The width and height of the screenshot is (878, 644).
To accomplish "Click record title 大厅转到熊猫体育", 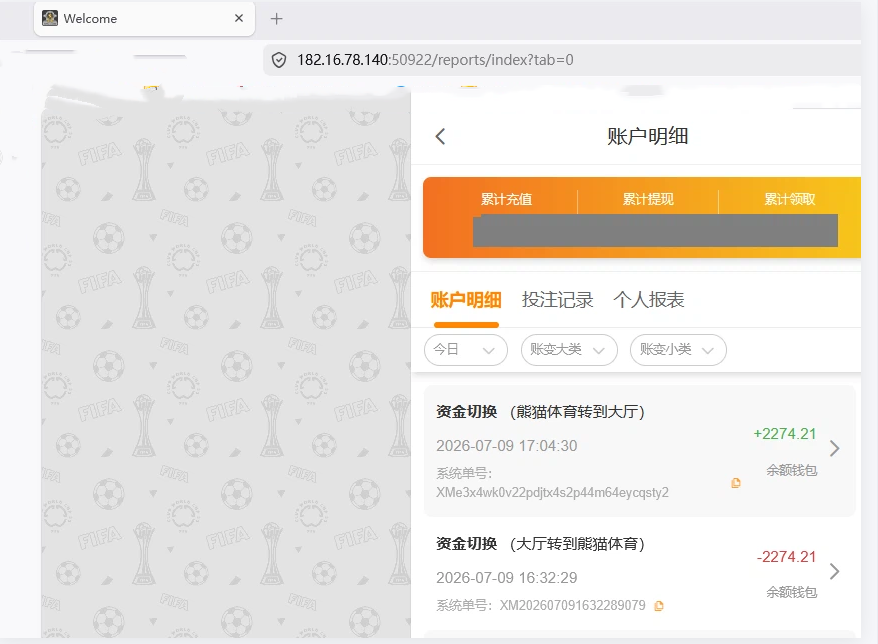I will tap(577, 544).
